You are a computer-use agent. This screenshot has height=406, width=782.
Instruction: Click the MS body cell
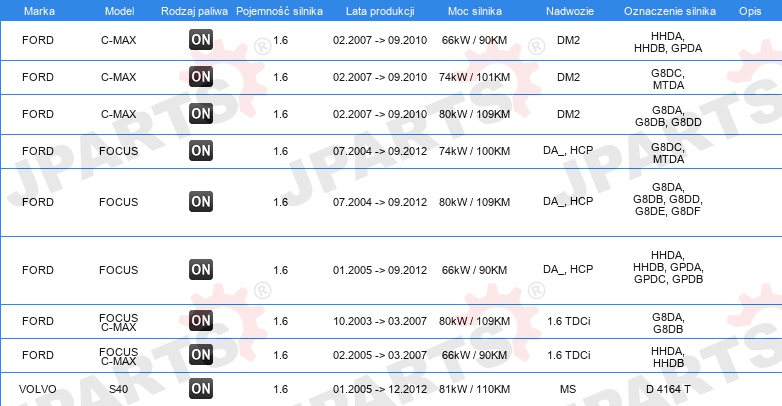pyautogui.click(x=568, y=389)
